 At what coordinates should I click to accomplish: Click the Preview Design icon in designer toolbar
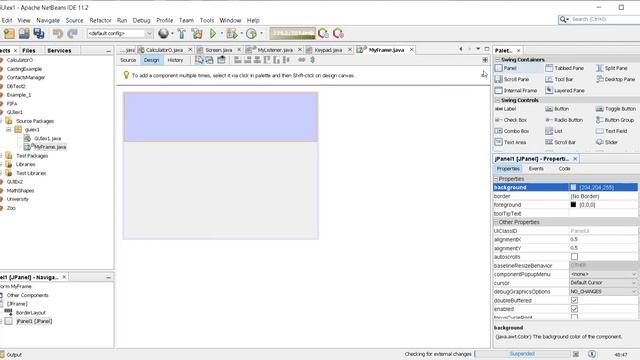221,60
